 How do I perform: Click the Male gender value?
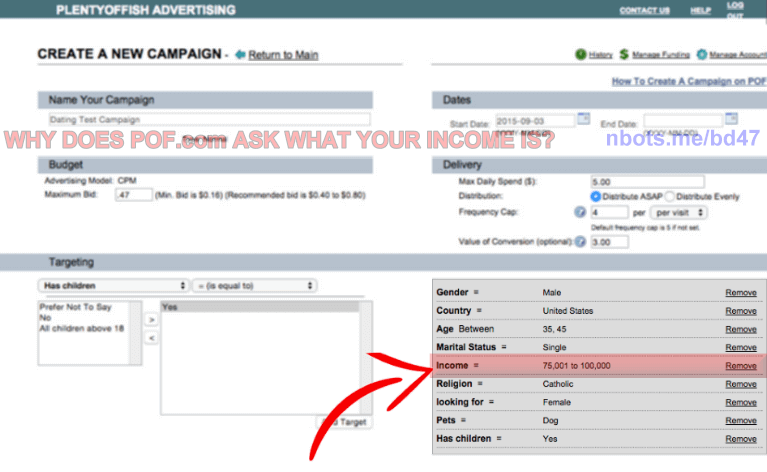coord(551,292)
